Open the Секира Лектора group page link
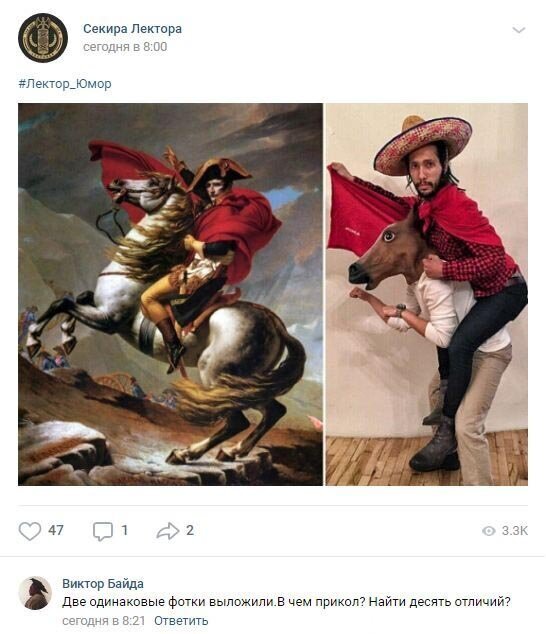This screenshot has width=546, height=634. (x=132, y=29)
